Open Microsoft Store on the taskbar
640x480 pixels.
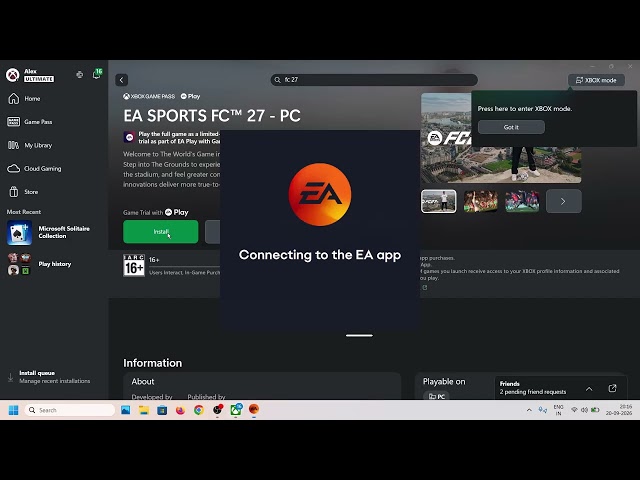coord(162,410)
